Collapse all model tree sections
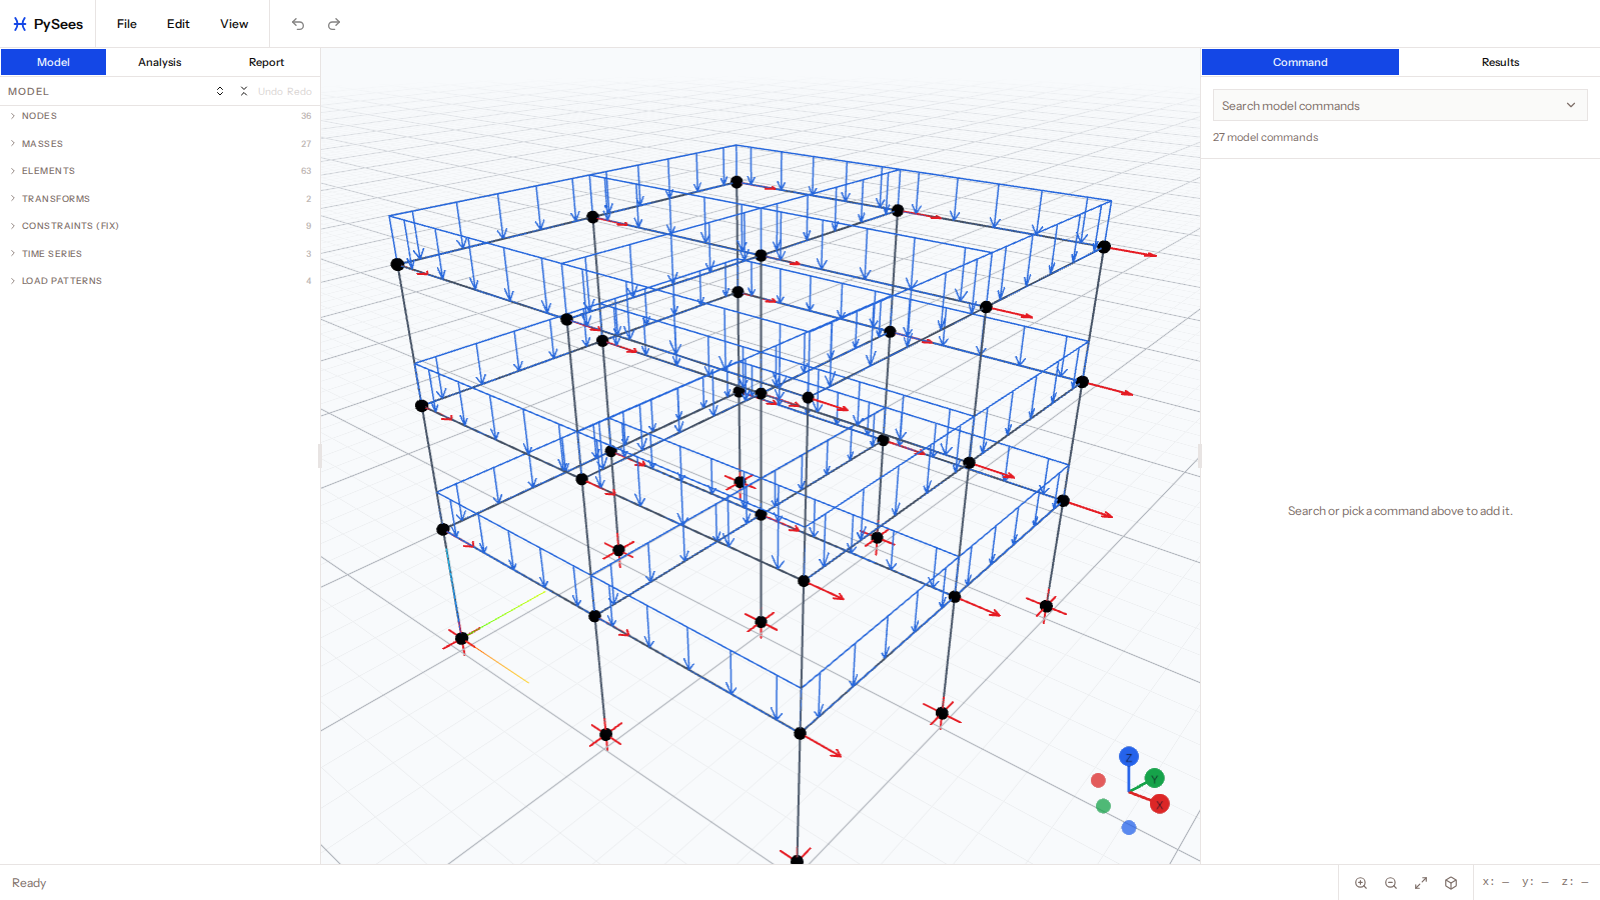1600x900 pixels. 244,91
